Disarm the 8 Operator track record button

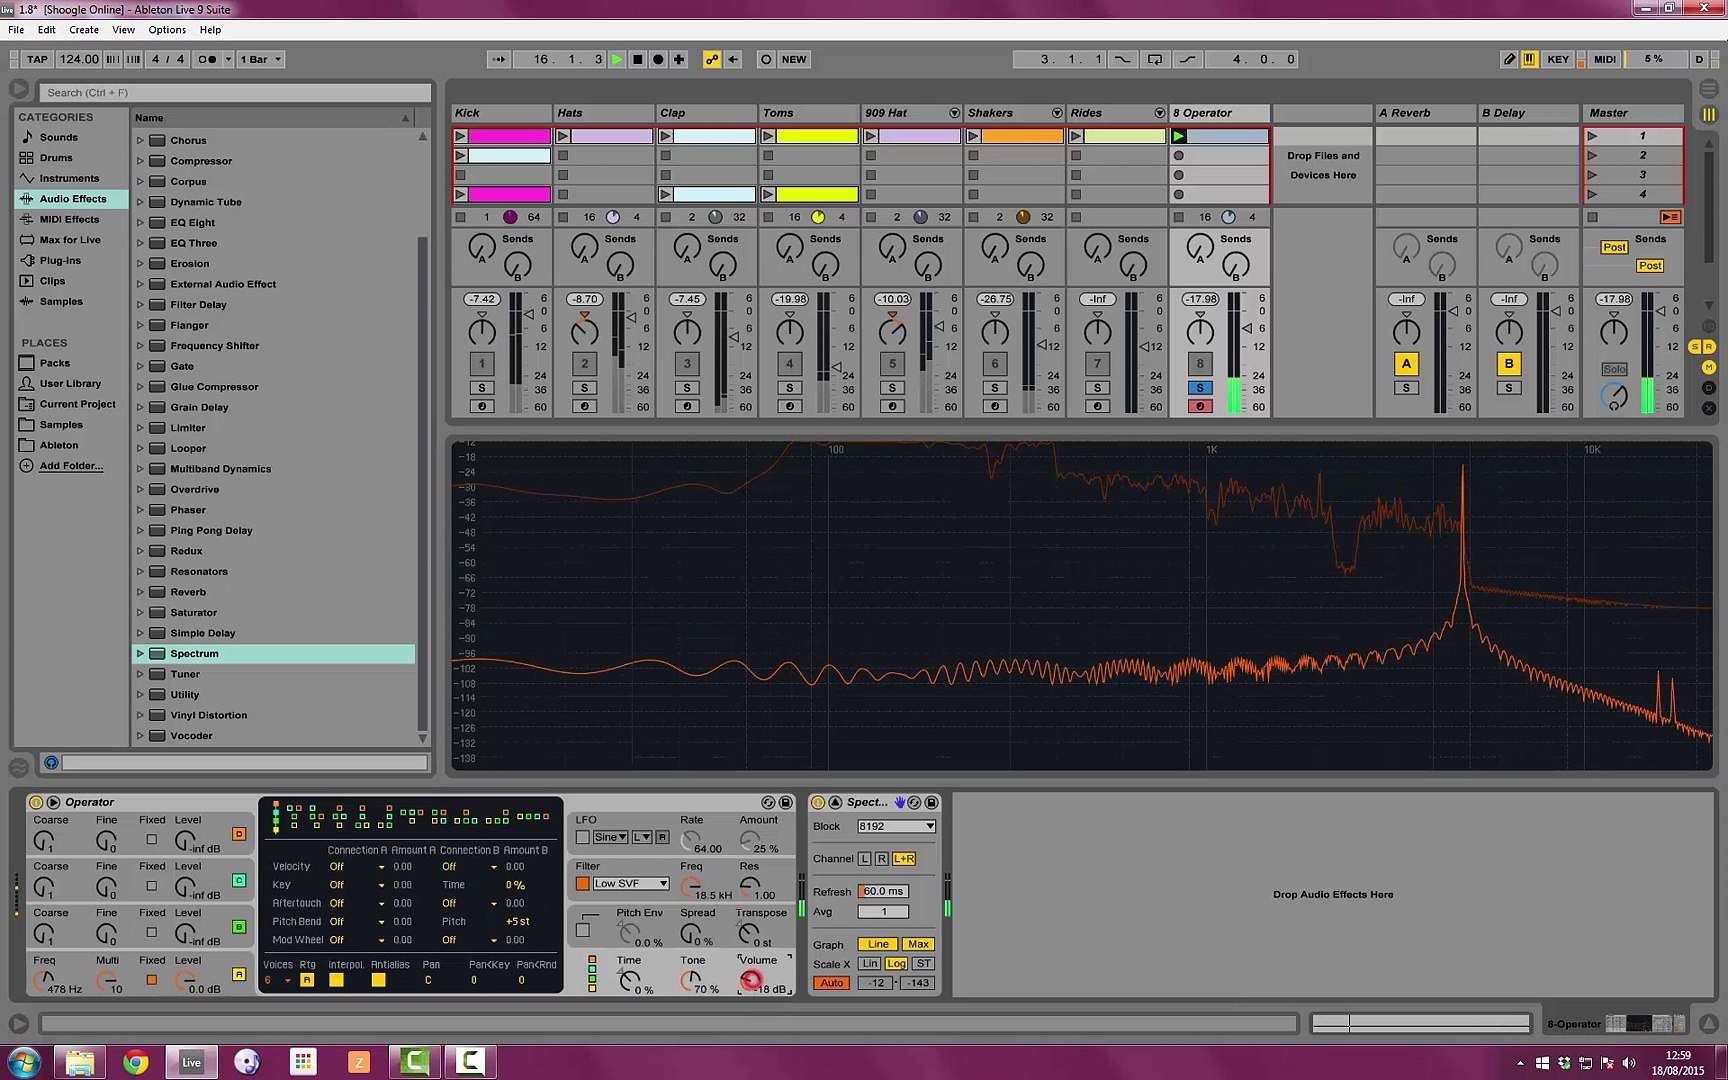(1200, 407)
